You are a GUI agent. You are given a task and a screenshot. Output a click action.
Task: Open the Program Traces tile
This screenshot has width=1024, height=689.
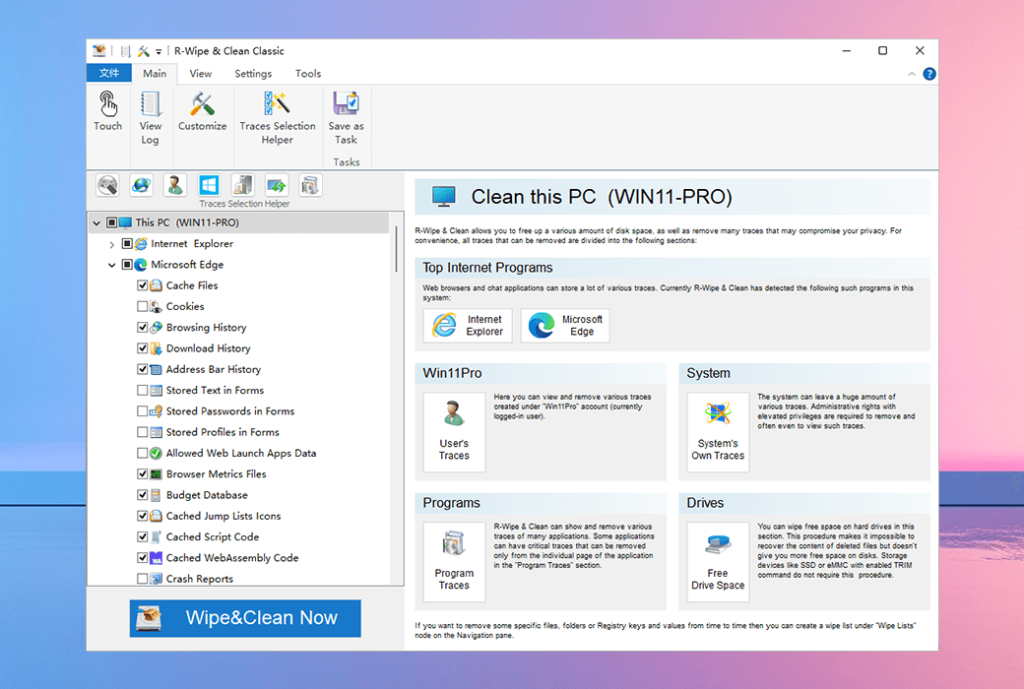coord(454,562)
